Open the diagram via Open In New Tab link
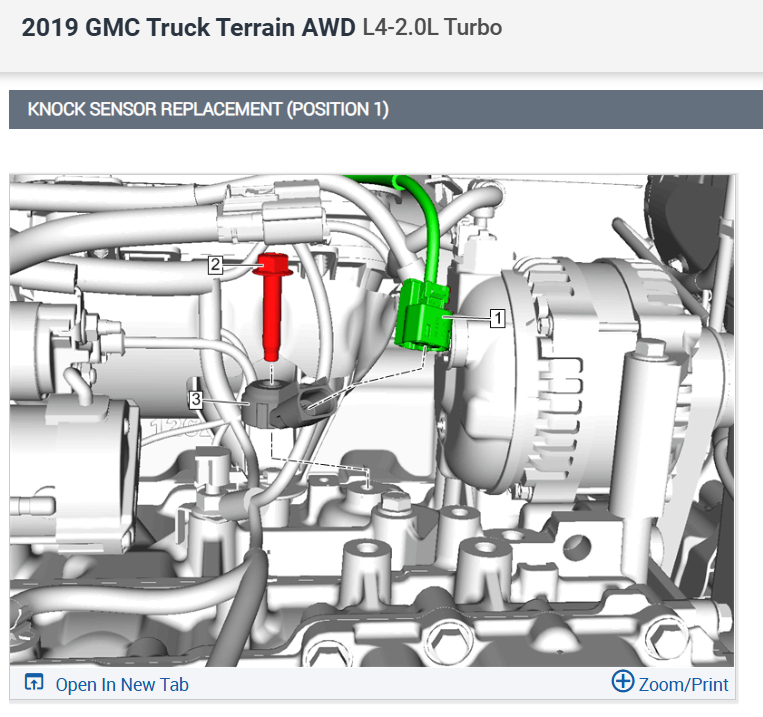 point(122,684)
